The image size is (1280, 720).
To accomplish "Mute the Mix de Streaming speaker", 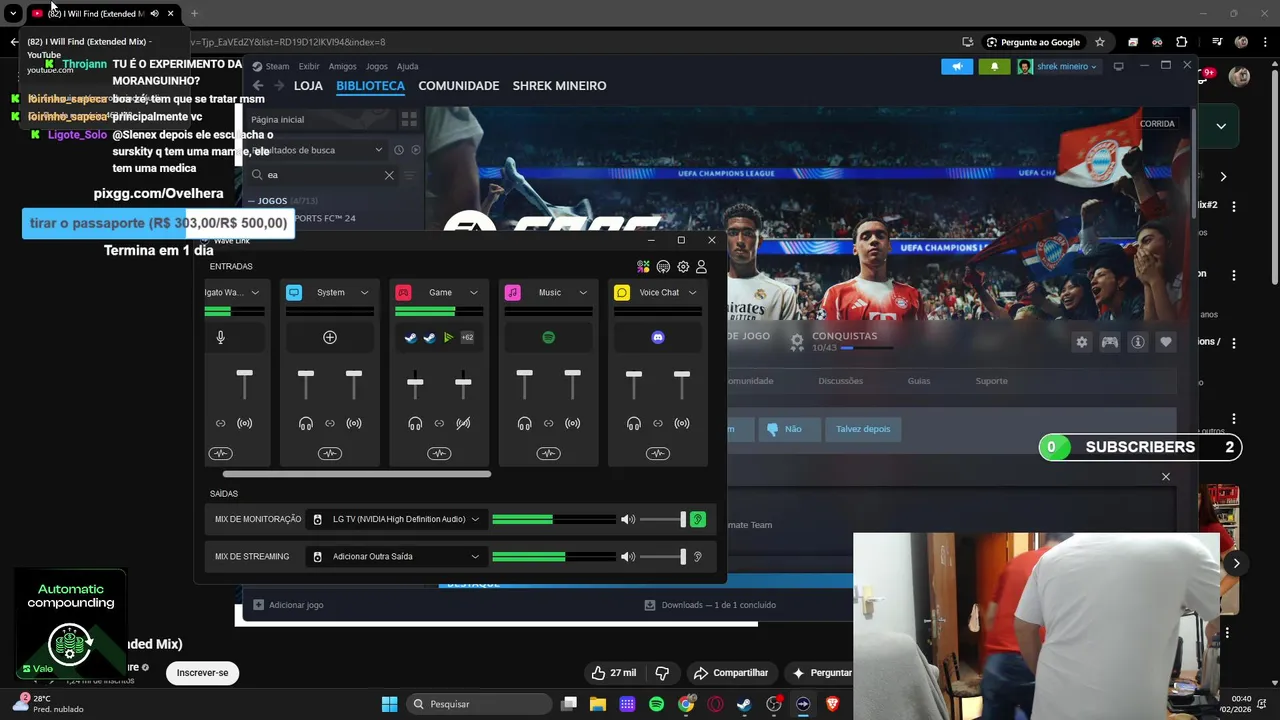I will pos(627,557).
